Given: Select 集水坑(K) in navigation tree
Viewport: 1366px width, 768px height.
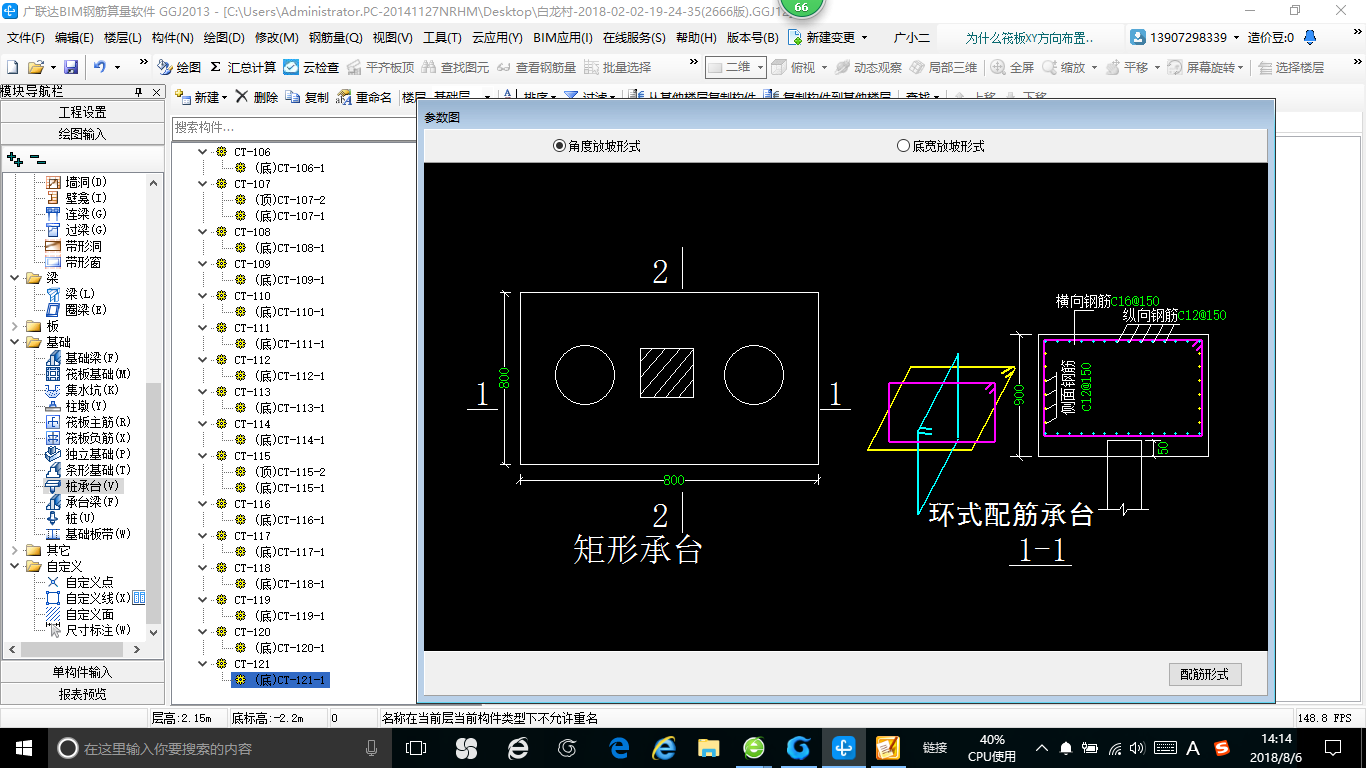Looking at the screenshot, I should click(83, 390).
